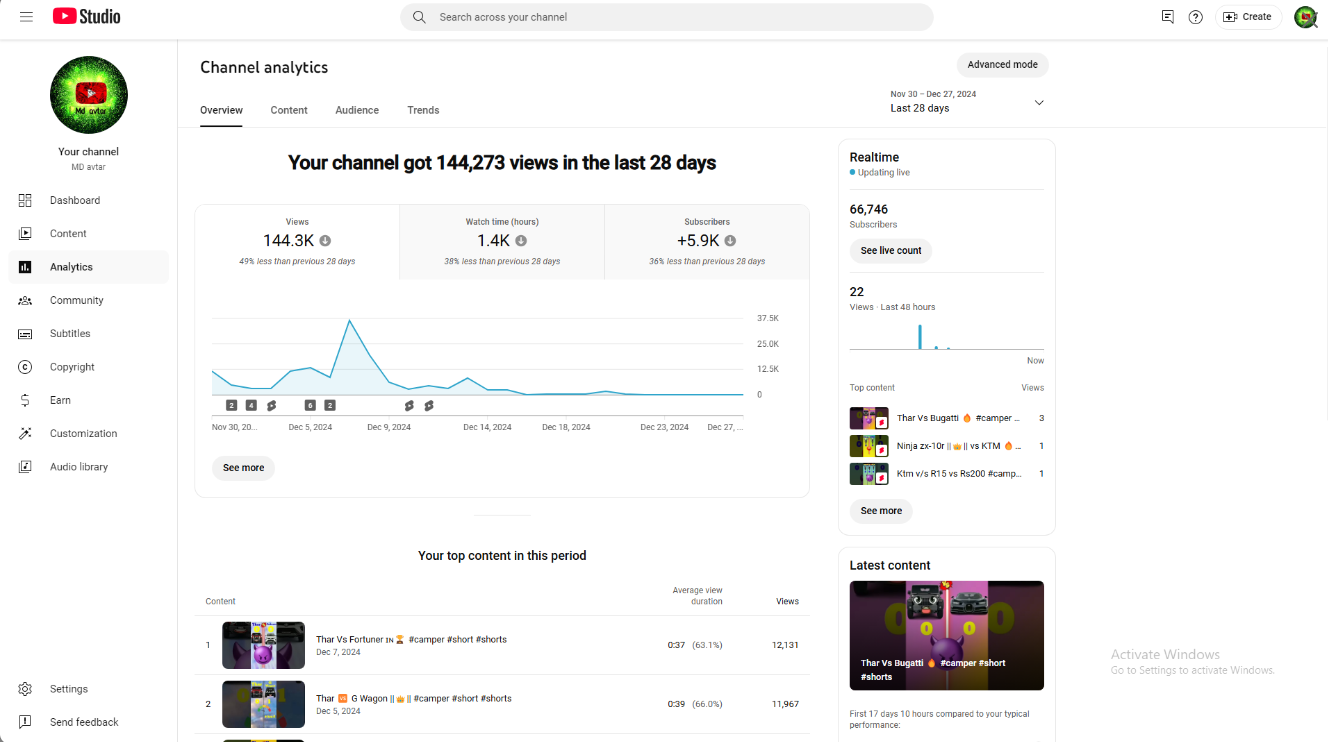1328x742 pixels.
Task: Click the Create button
Action: coord(1248,17)
